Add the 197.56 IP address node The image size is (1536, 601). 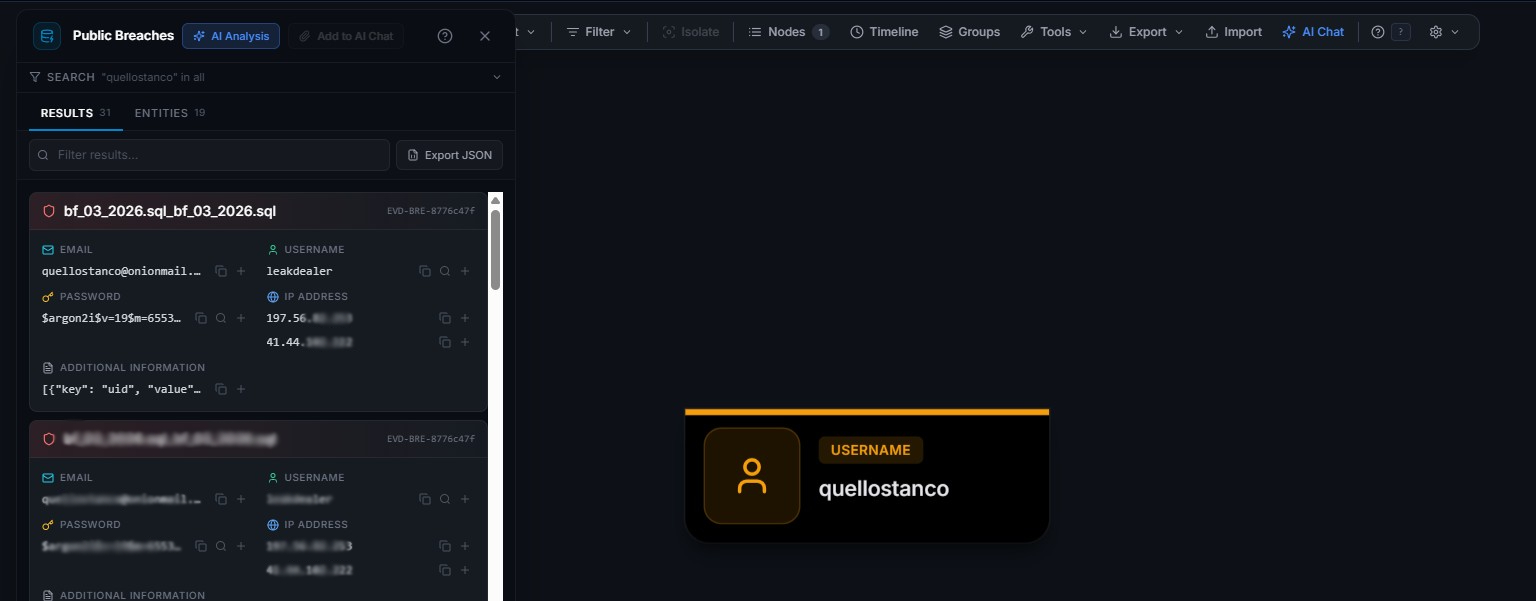(465, 318)
